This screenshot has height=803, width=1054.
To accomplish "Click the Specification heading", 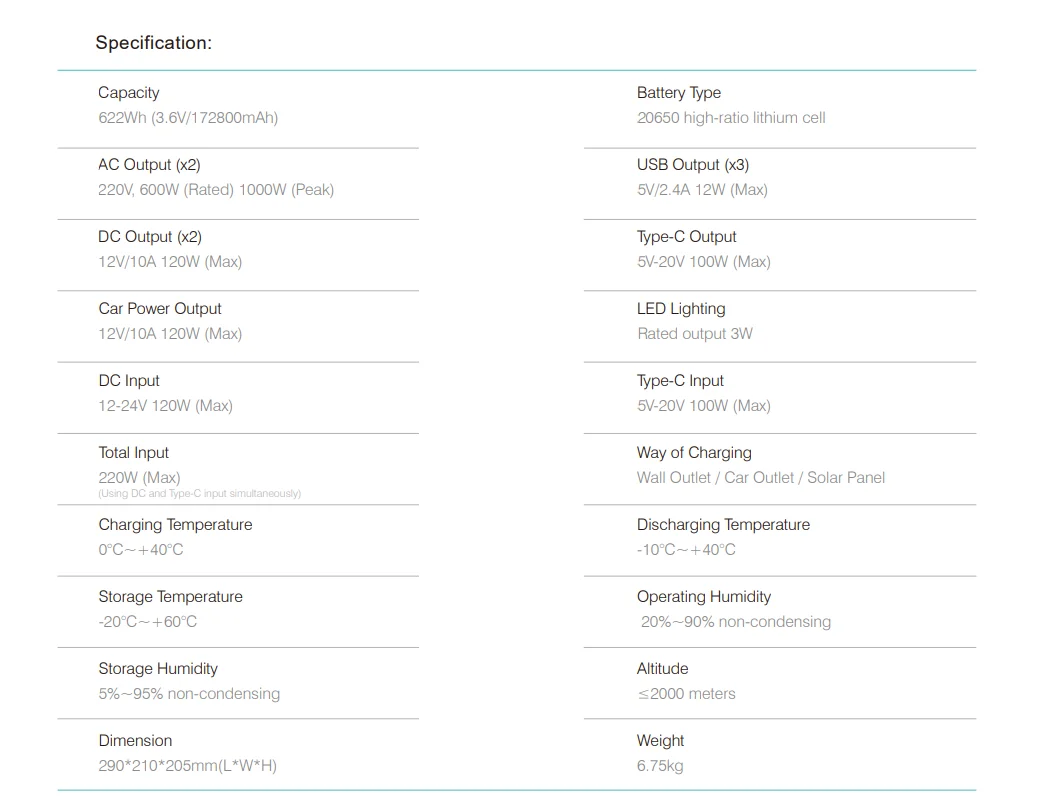I will [x=153, y=43].
